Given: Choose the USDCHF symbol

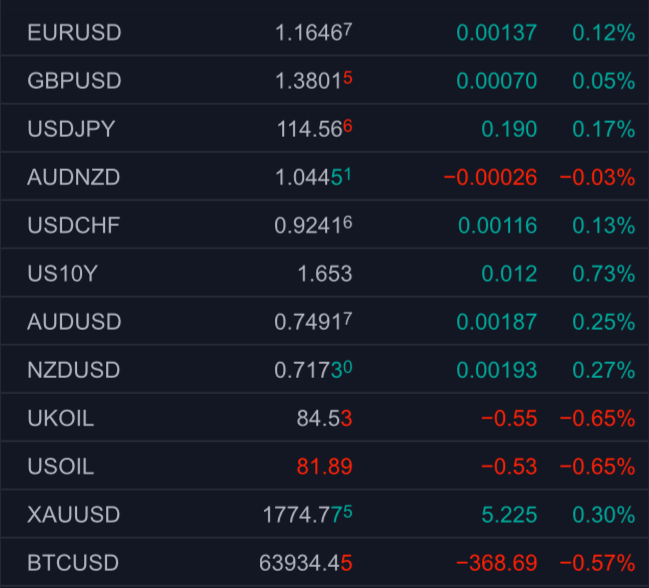Looking at the screenshot, I should (x=74, y=225).
